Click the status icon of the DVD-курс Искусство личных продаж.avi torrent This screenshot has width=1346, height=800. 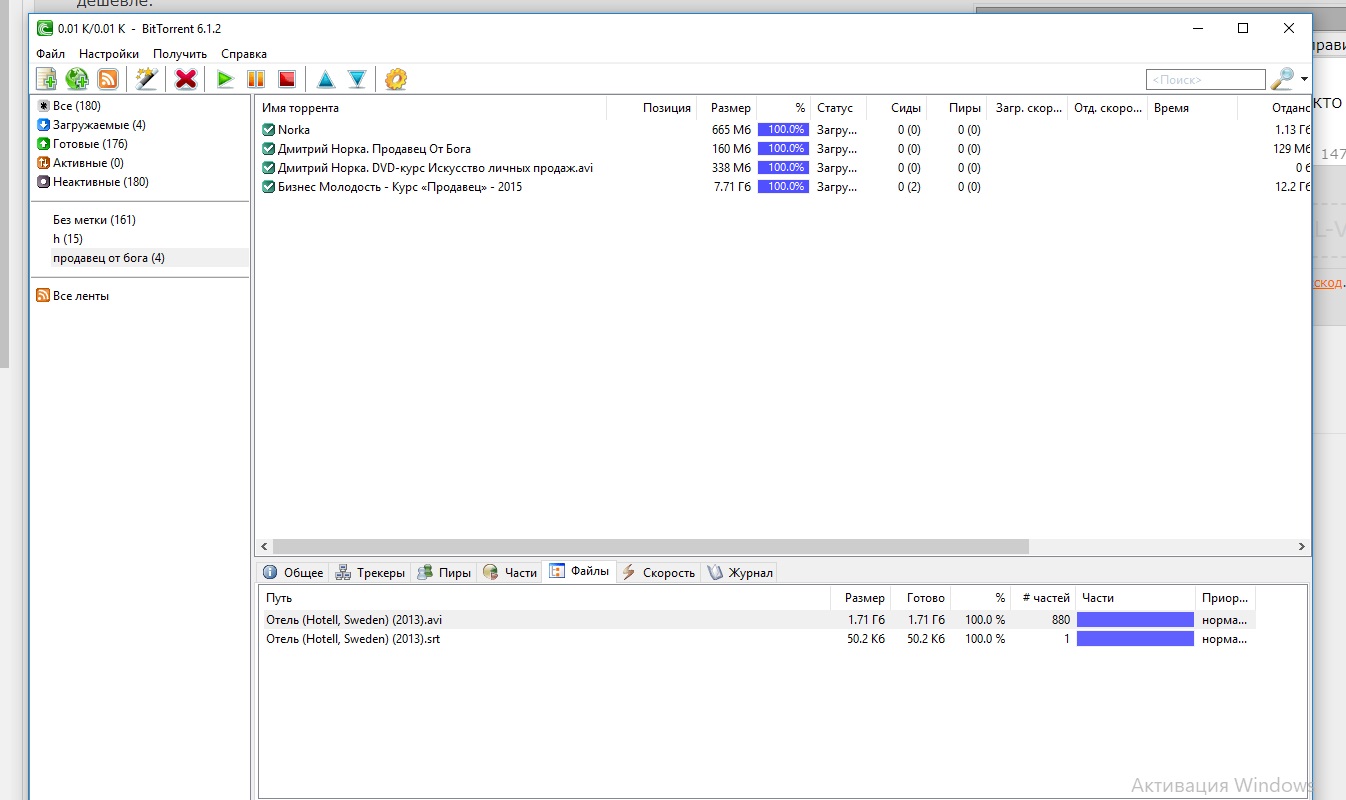click(x=268, y=168)
